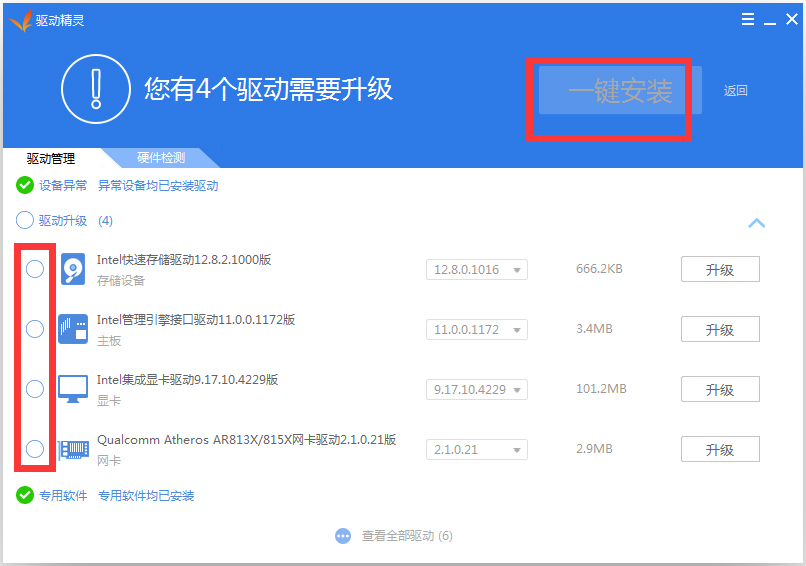Open version dropdown showing 12.8.0.1016
The width and height of the screenshot is (806, 566).
point(477,270)
